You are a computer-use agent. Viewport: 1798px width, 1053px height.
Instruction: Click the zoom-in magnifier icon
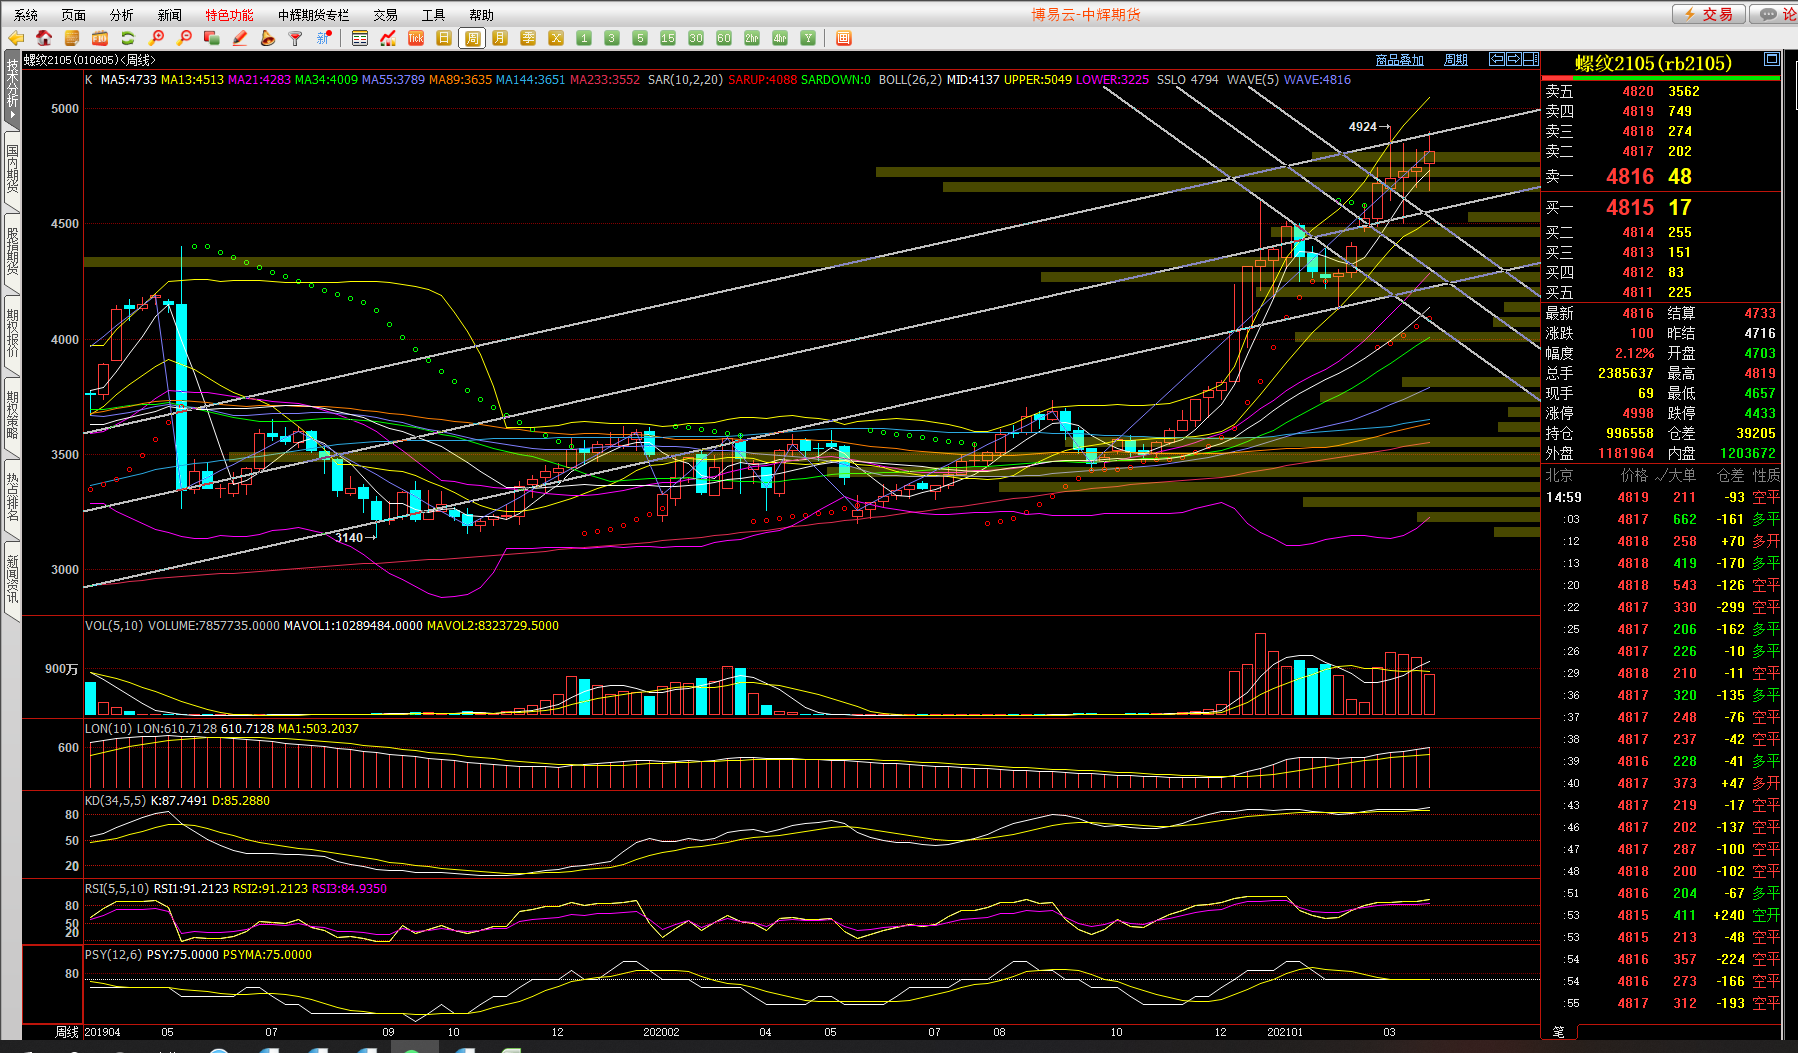coord(156,38)
